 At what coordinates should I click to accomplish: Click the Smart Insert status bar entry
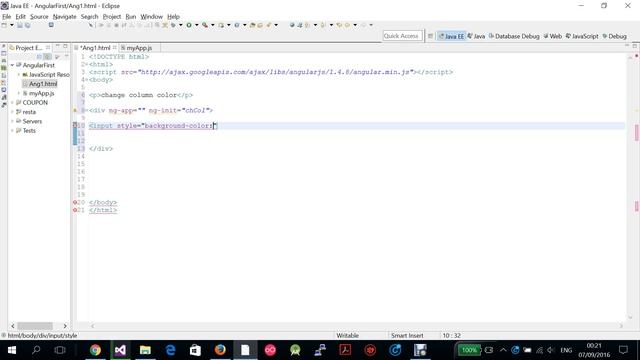point(407,336)
